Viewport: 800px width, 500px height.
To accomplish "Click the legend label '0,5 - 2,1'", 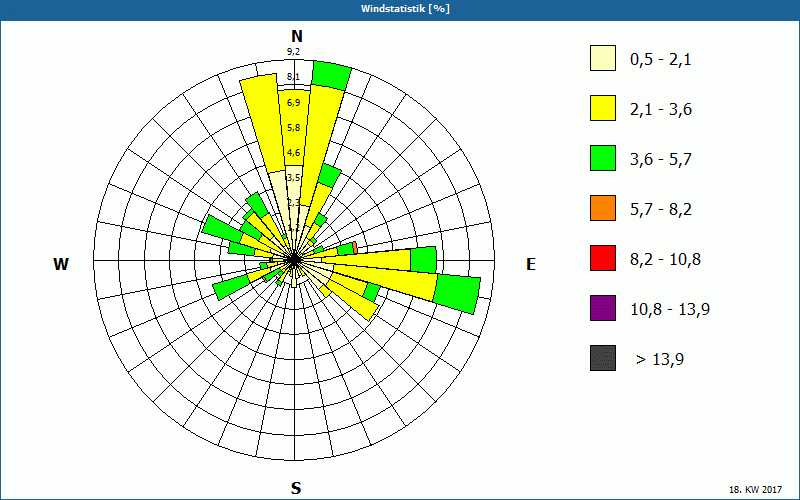I will click(661, 60).
